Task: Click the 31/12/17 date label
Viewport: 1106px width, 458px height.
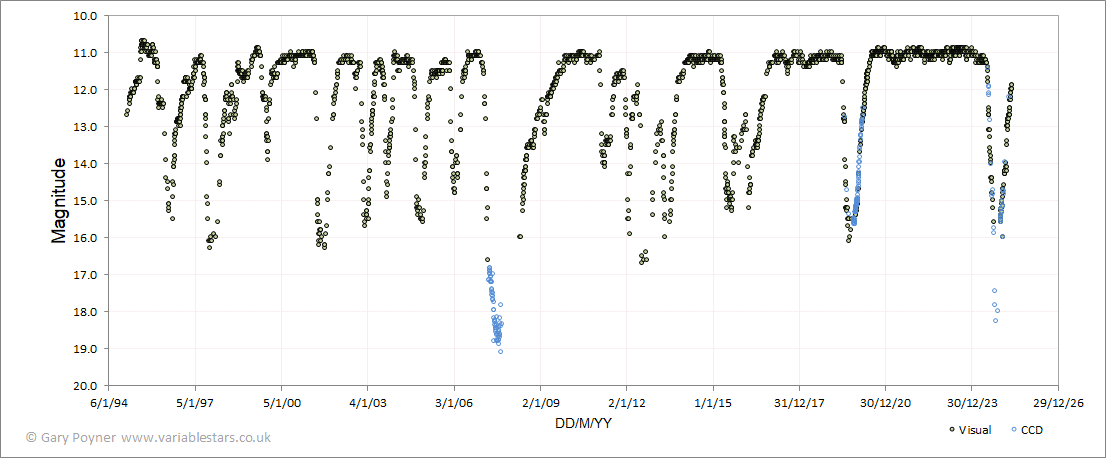Action: coord(799,404)
